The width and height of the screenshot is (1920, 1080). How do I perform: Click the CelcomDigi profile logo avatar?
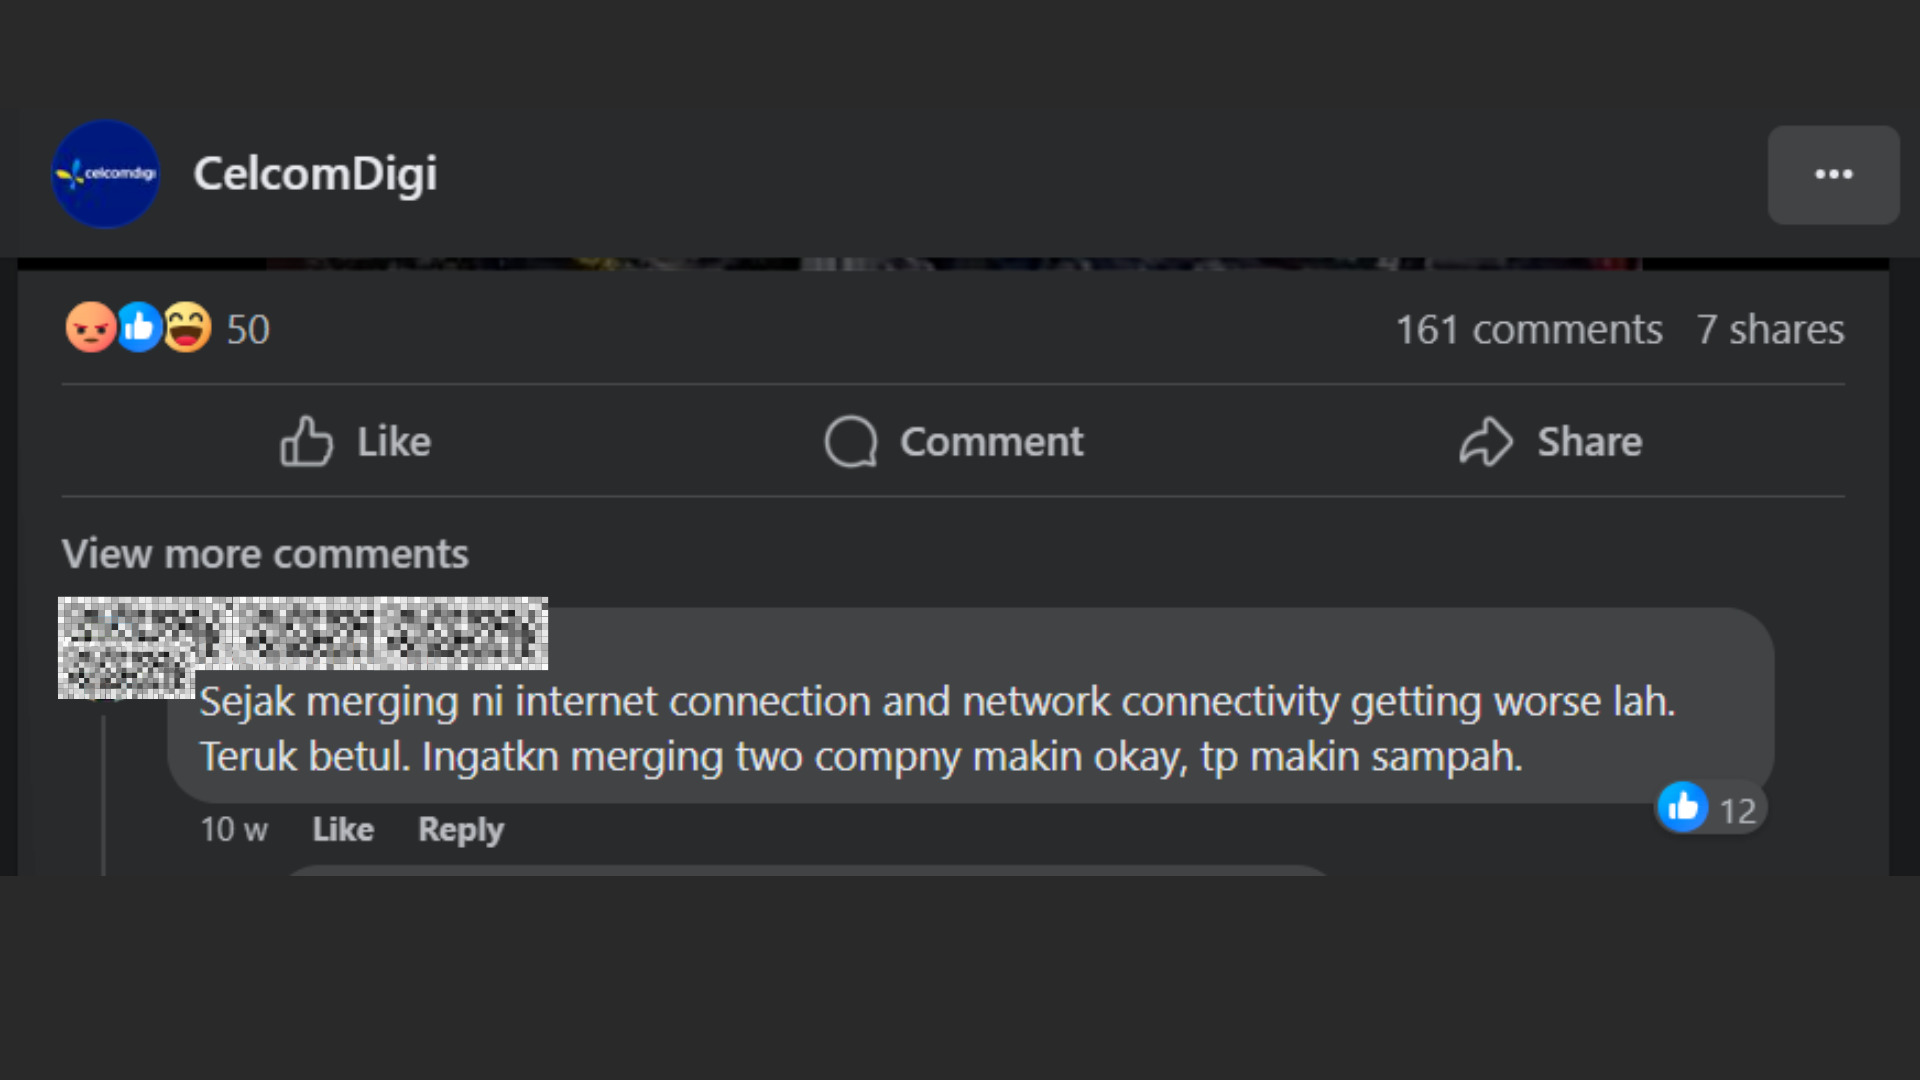click(105, 174)
